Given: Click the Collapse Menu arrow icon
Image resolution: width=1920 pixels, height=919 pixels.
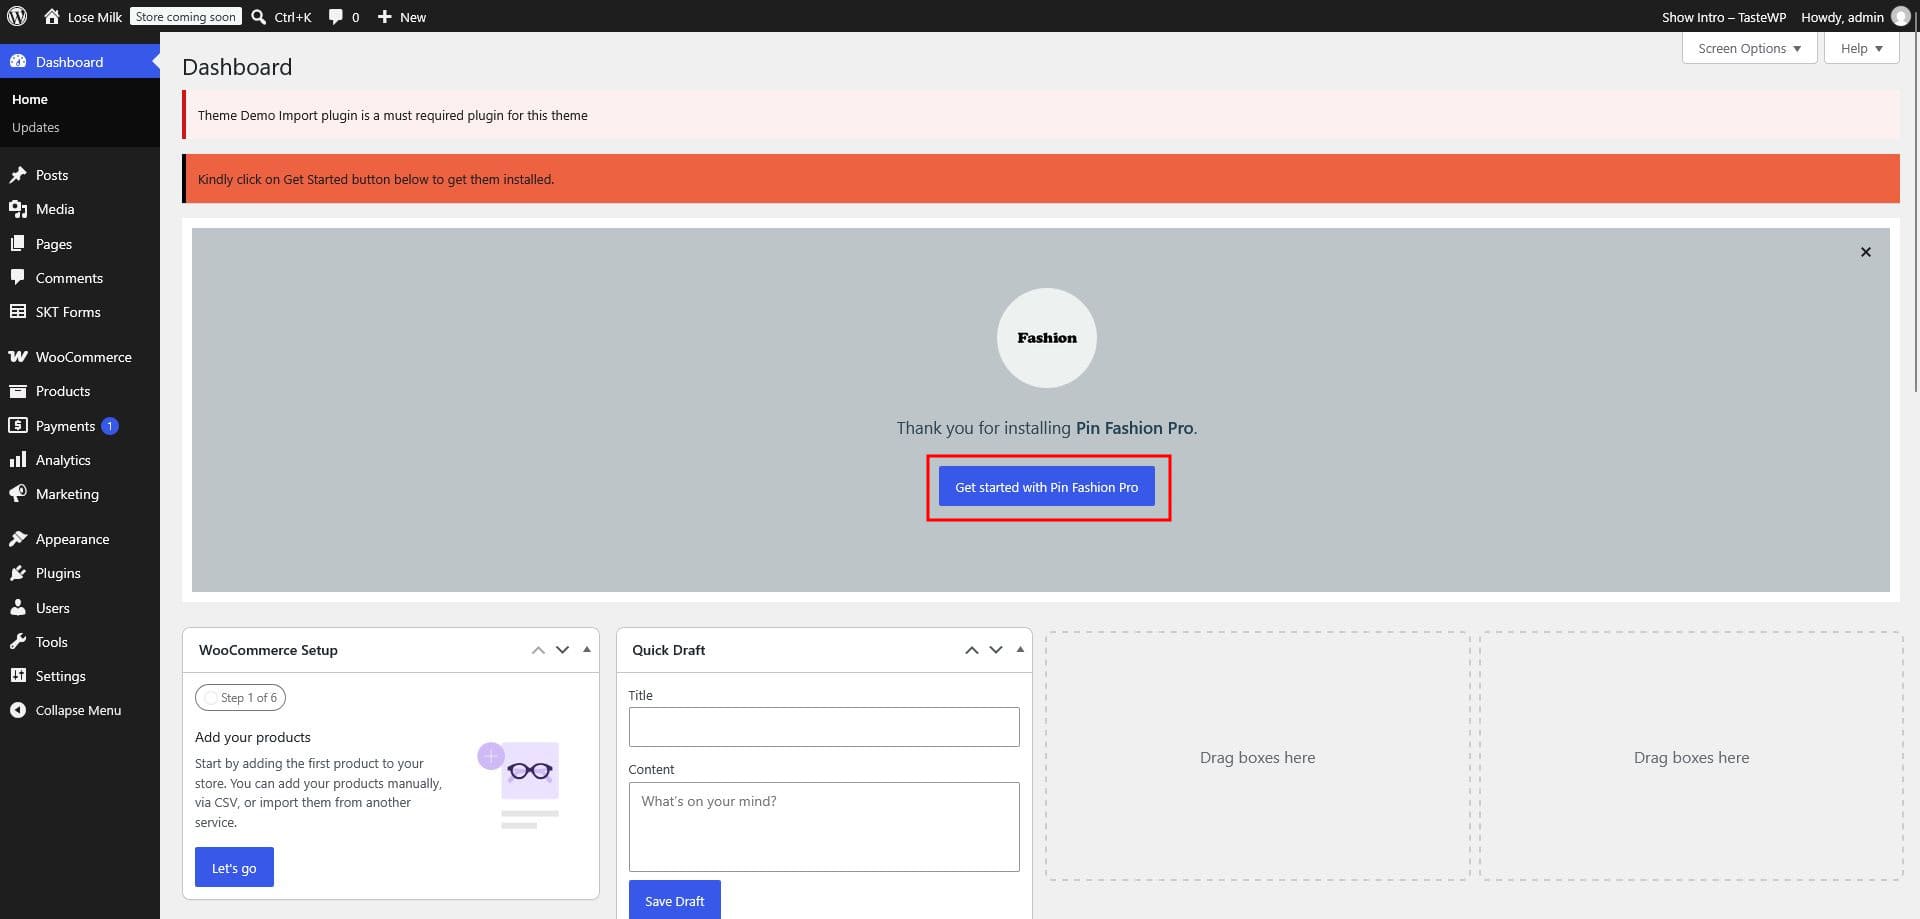Looking at the screenshot, I should (x=18, y=710).
